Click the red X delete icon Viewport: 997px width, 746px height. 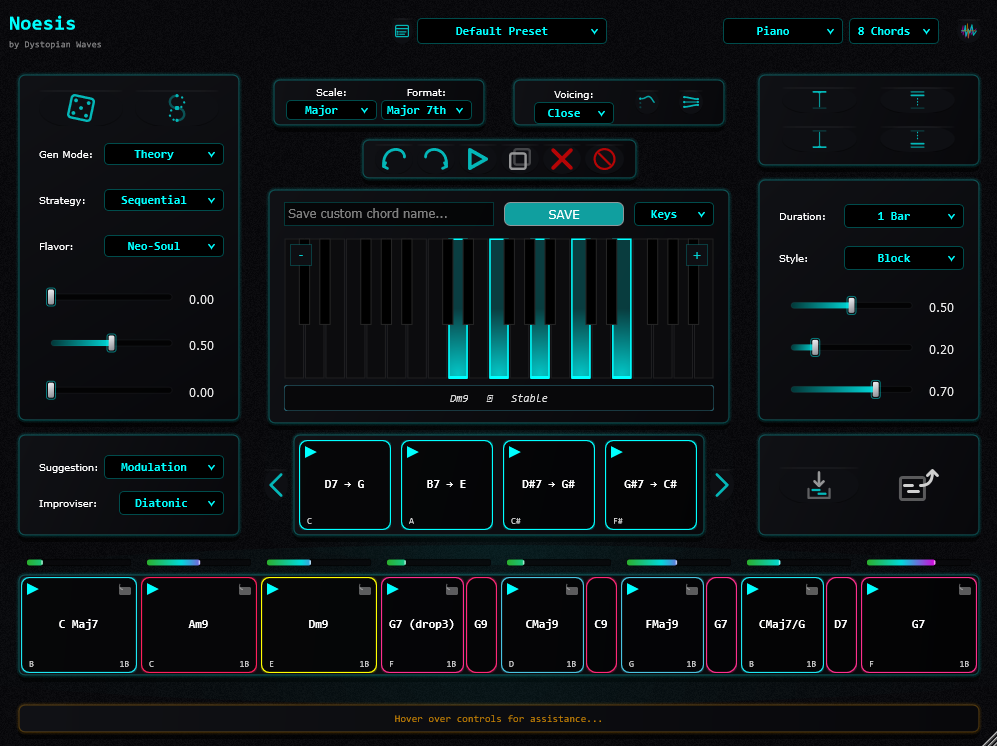click(x=561, y=159)
